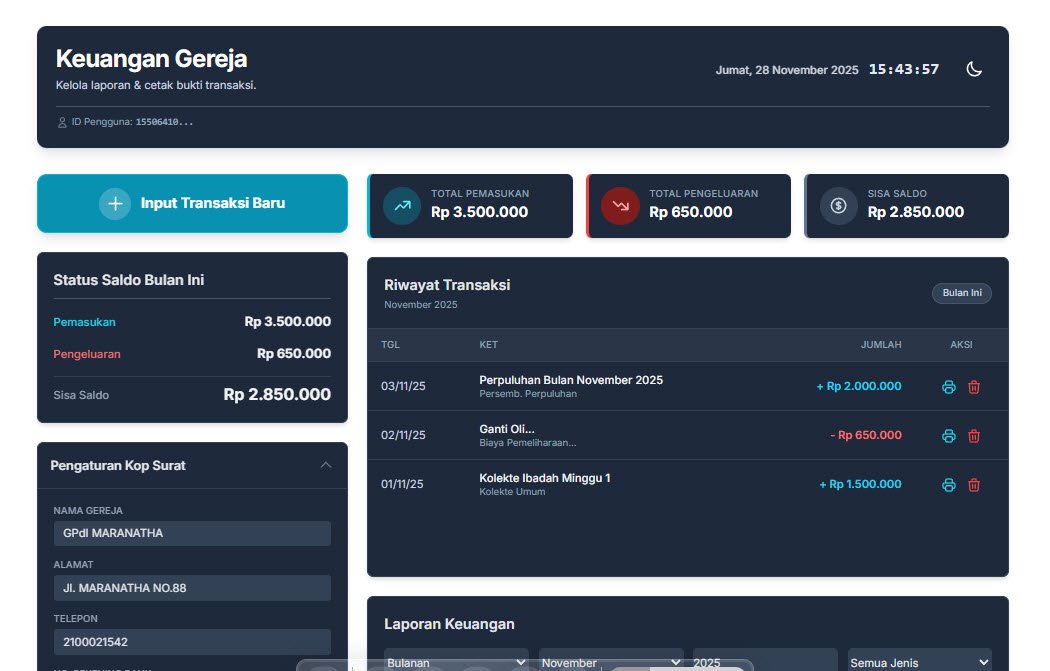
Task: Click the plus icon on Input Transaksi Baru
Action: [115, 204]
